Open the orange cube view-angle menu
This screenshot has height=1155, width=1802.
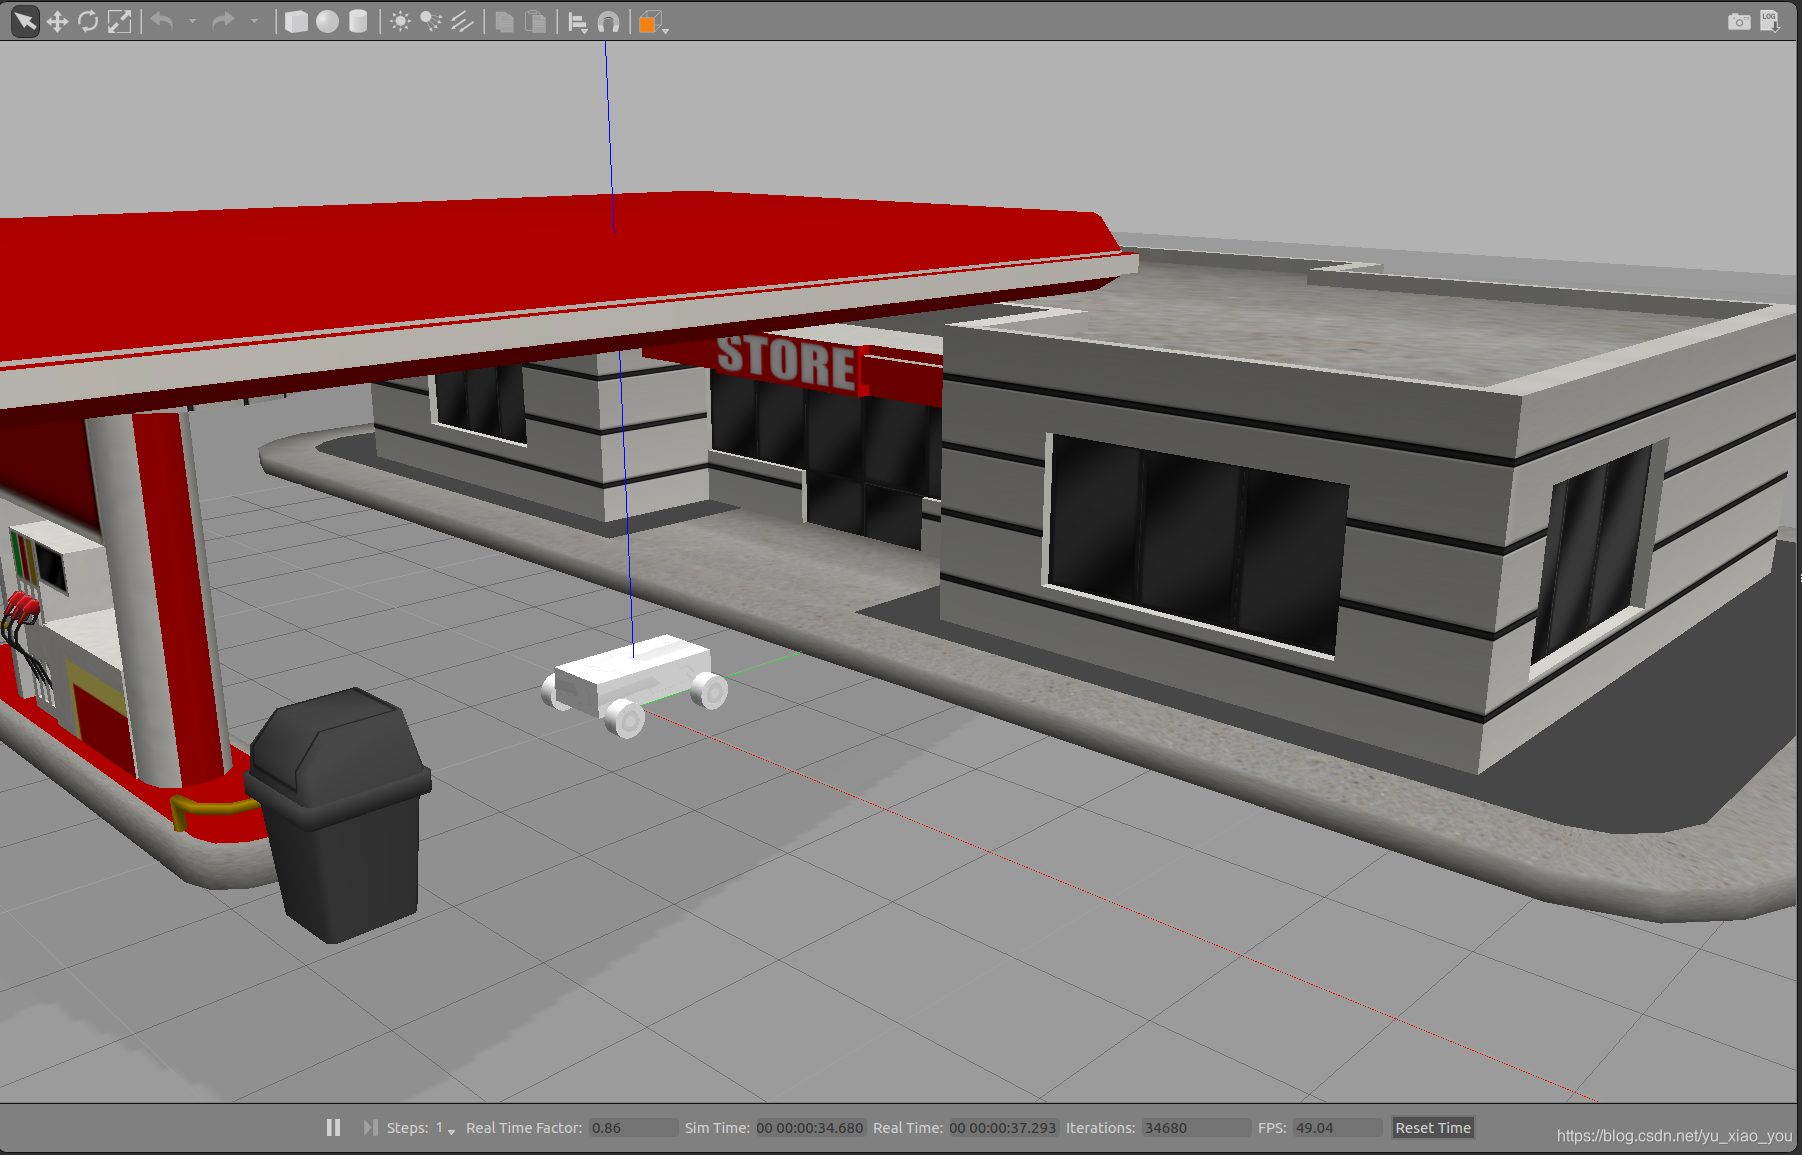[x=652, y=23]
